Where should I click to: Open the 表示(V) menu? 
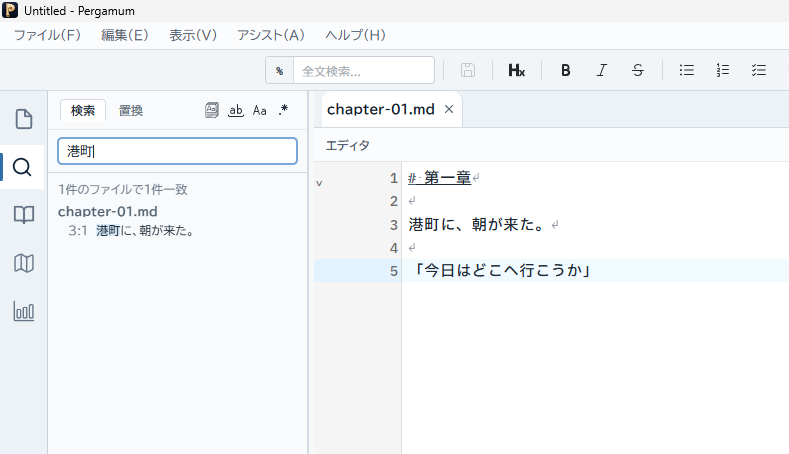coord(193,35)
